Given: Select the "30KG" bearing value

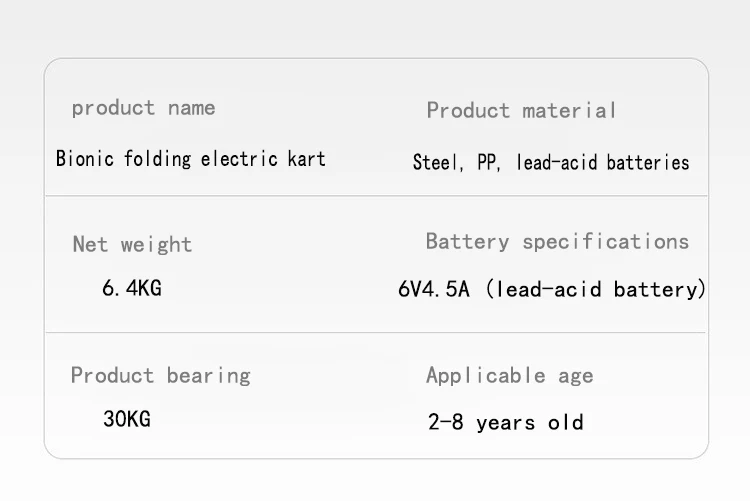Looking at the screenshot, I should [x=127, y=420].
